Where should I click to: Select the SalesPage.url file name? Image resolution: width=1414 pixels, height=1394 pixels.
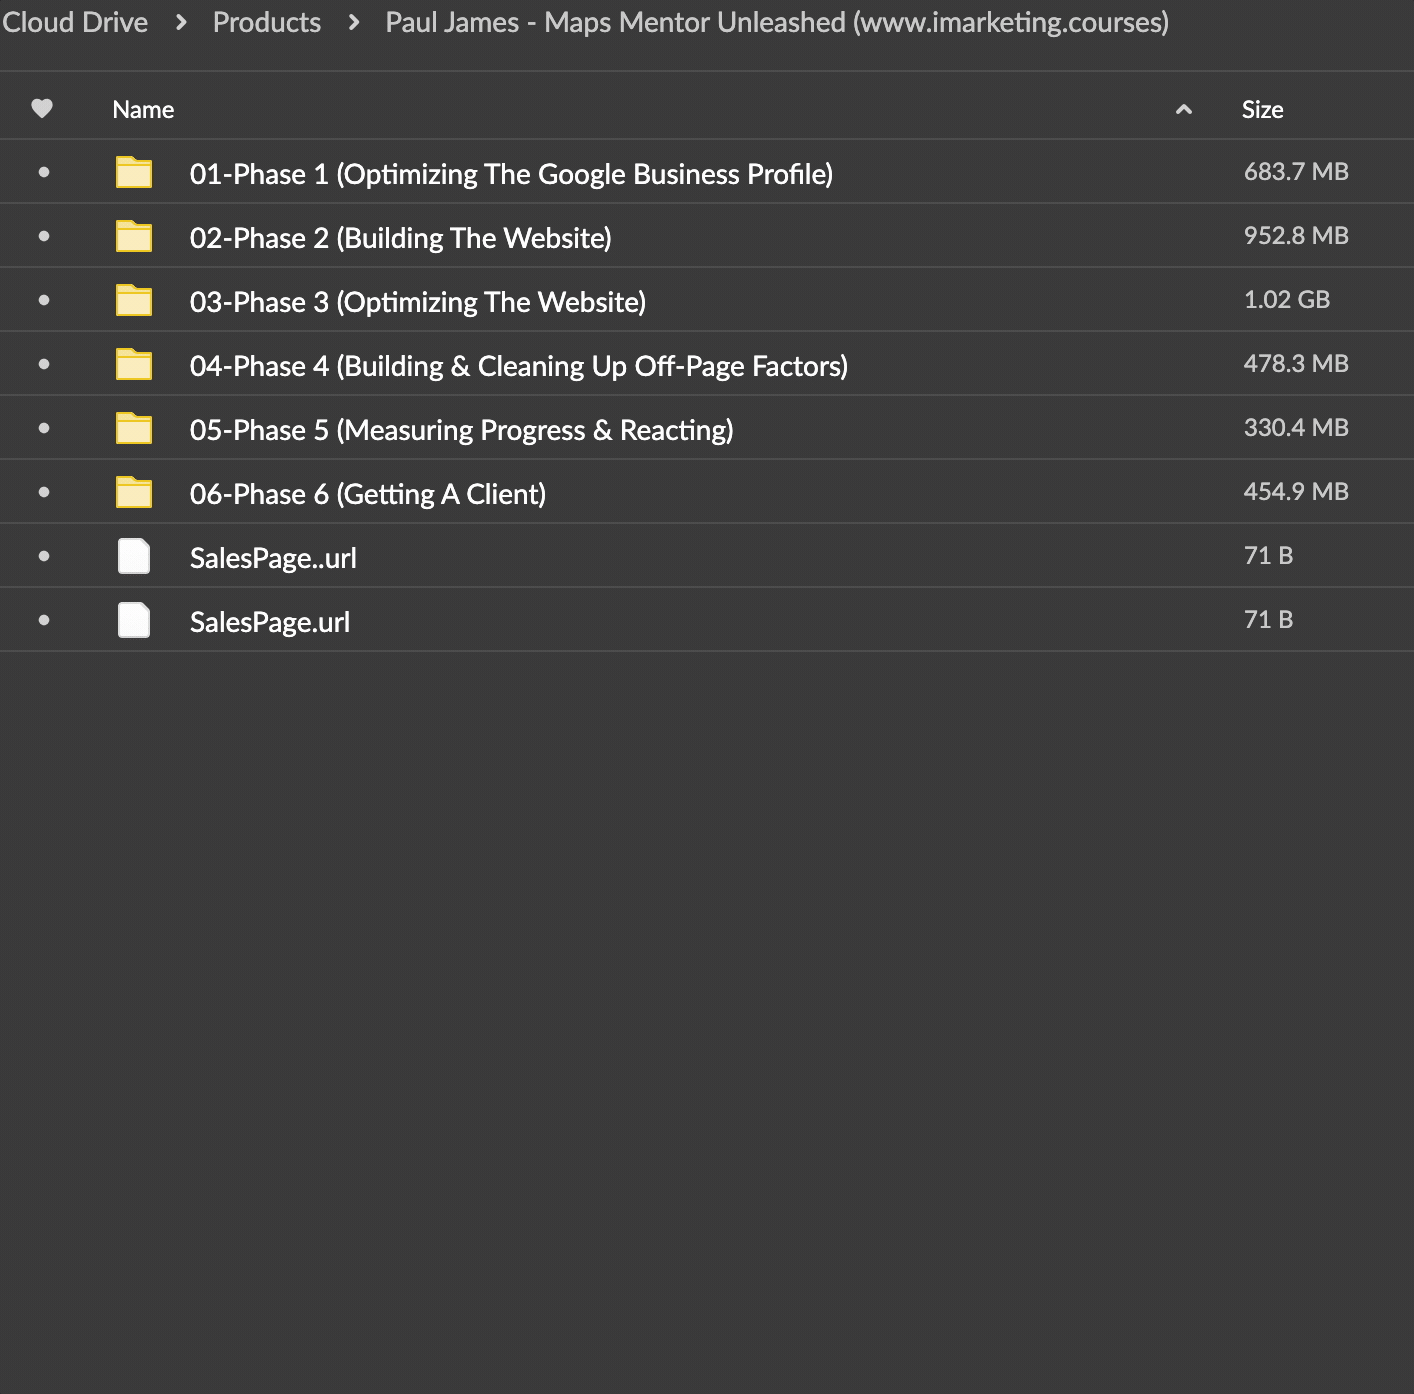point(270,622)
